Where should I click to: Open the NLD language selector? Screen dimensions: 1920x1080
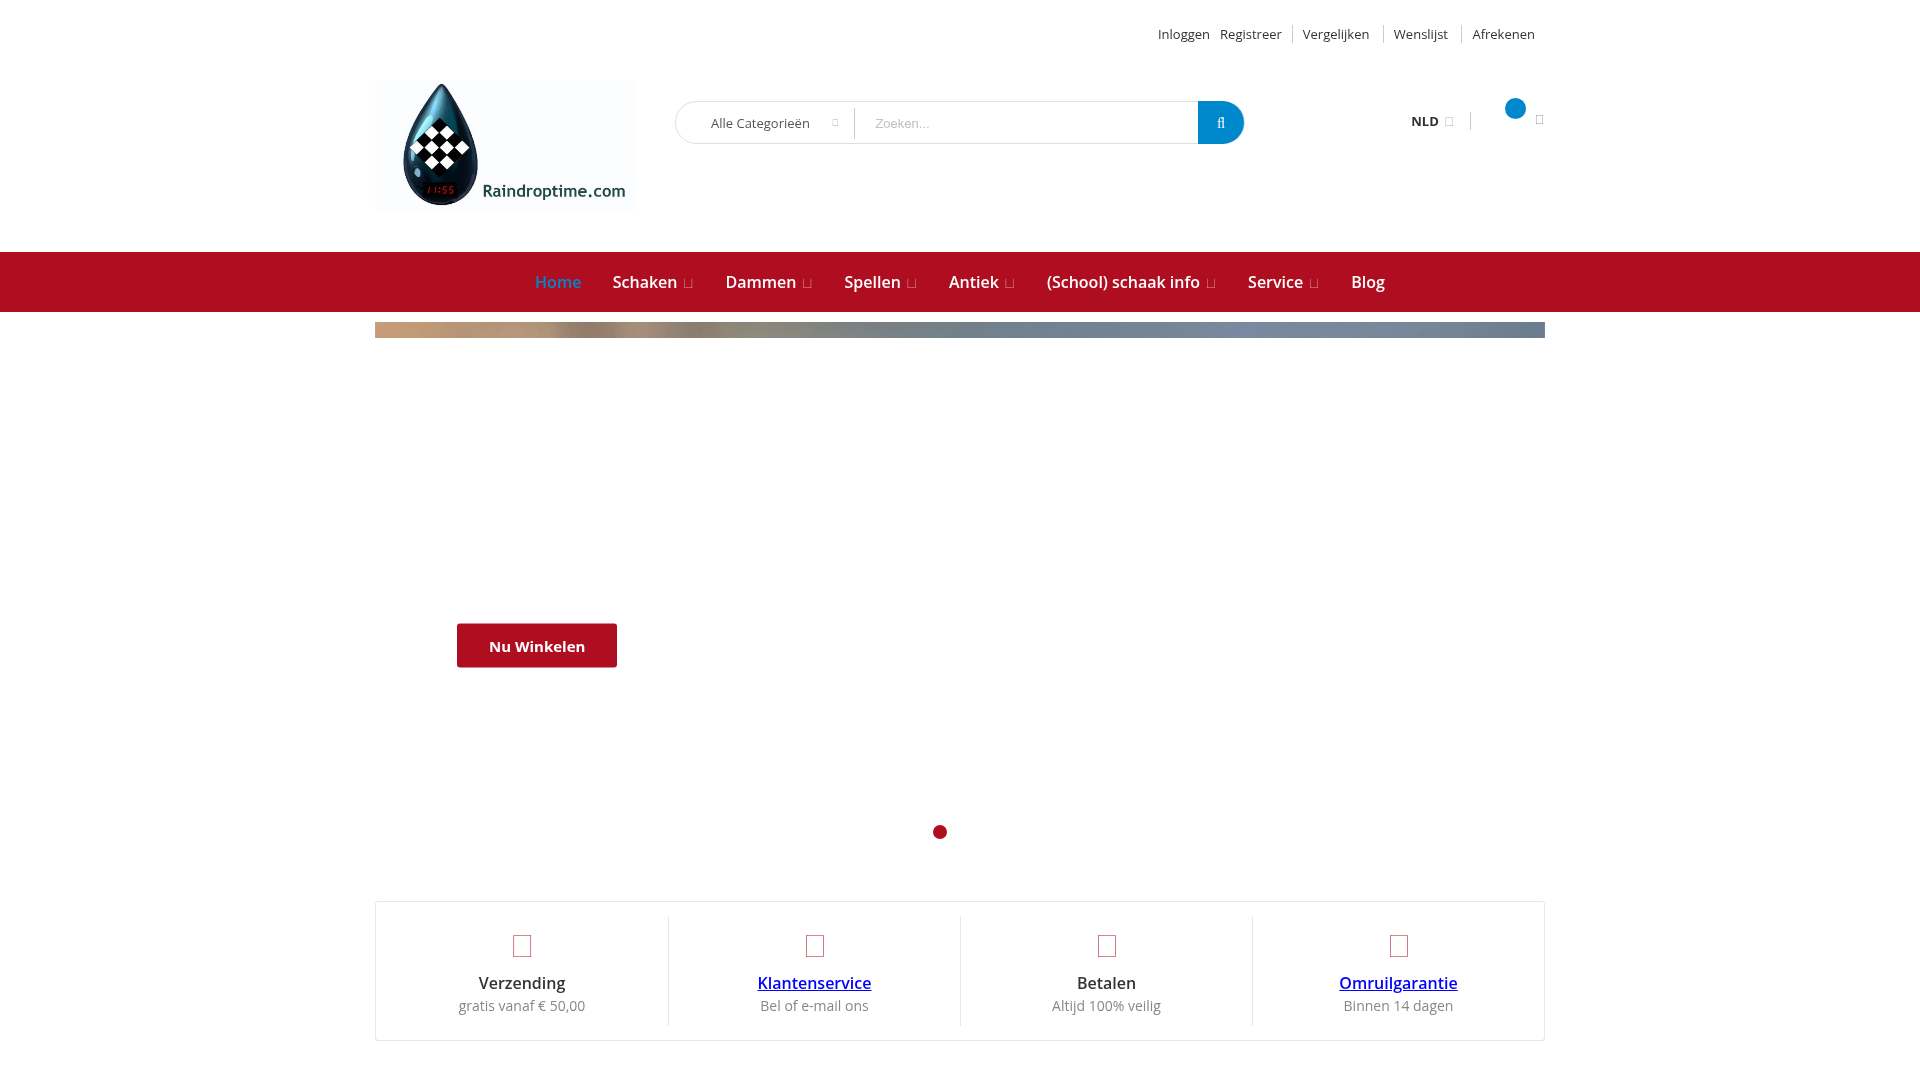click(1432, 121)
